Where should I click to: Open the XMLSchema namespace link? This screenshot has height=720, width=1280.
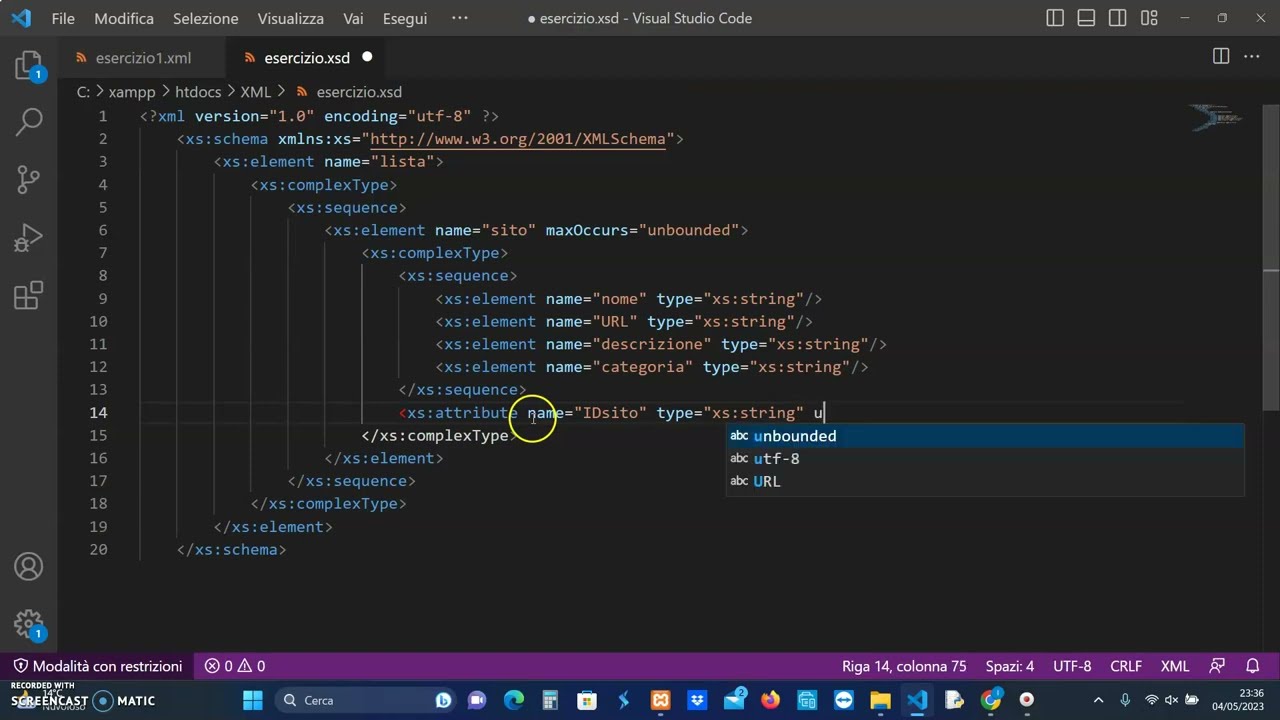(x=517, y=139)
